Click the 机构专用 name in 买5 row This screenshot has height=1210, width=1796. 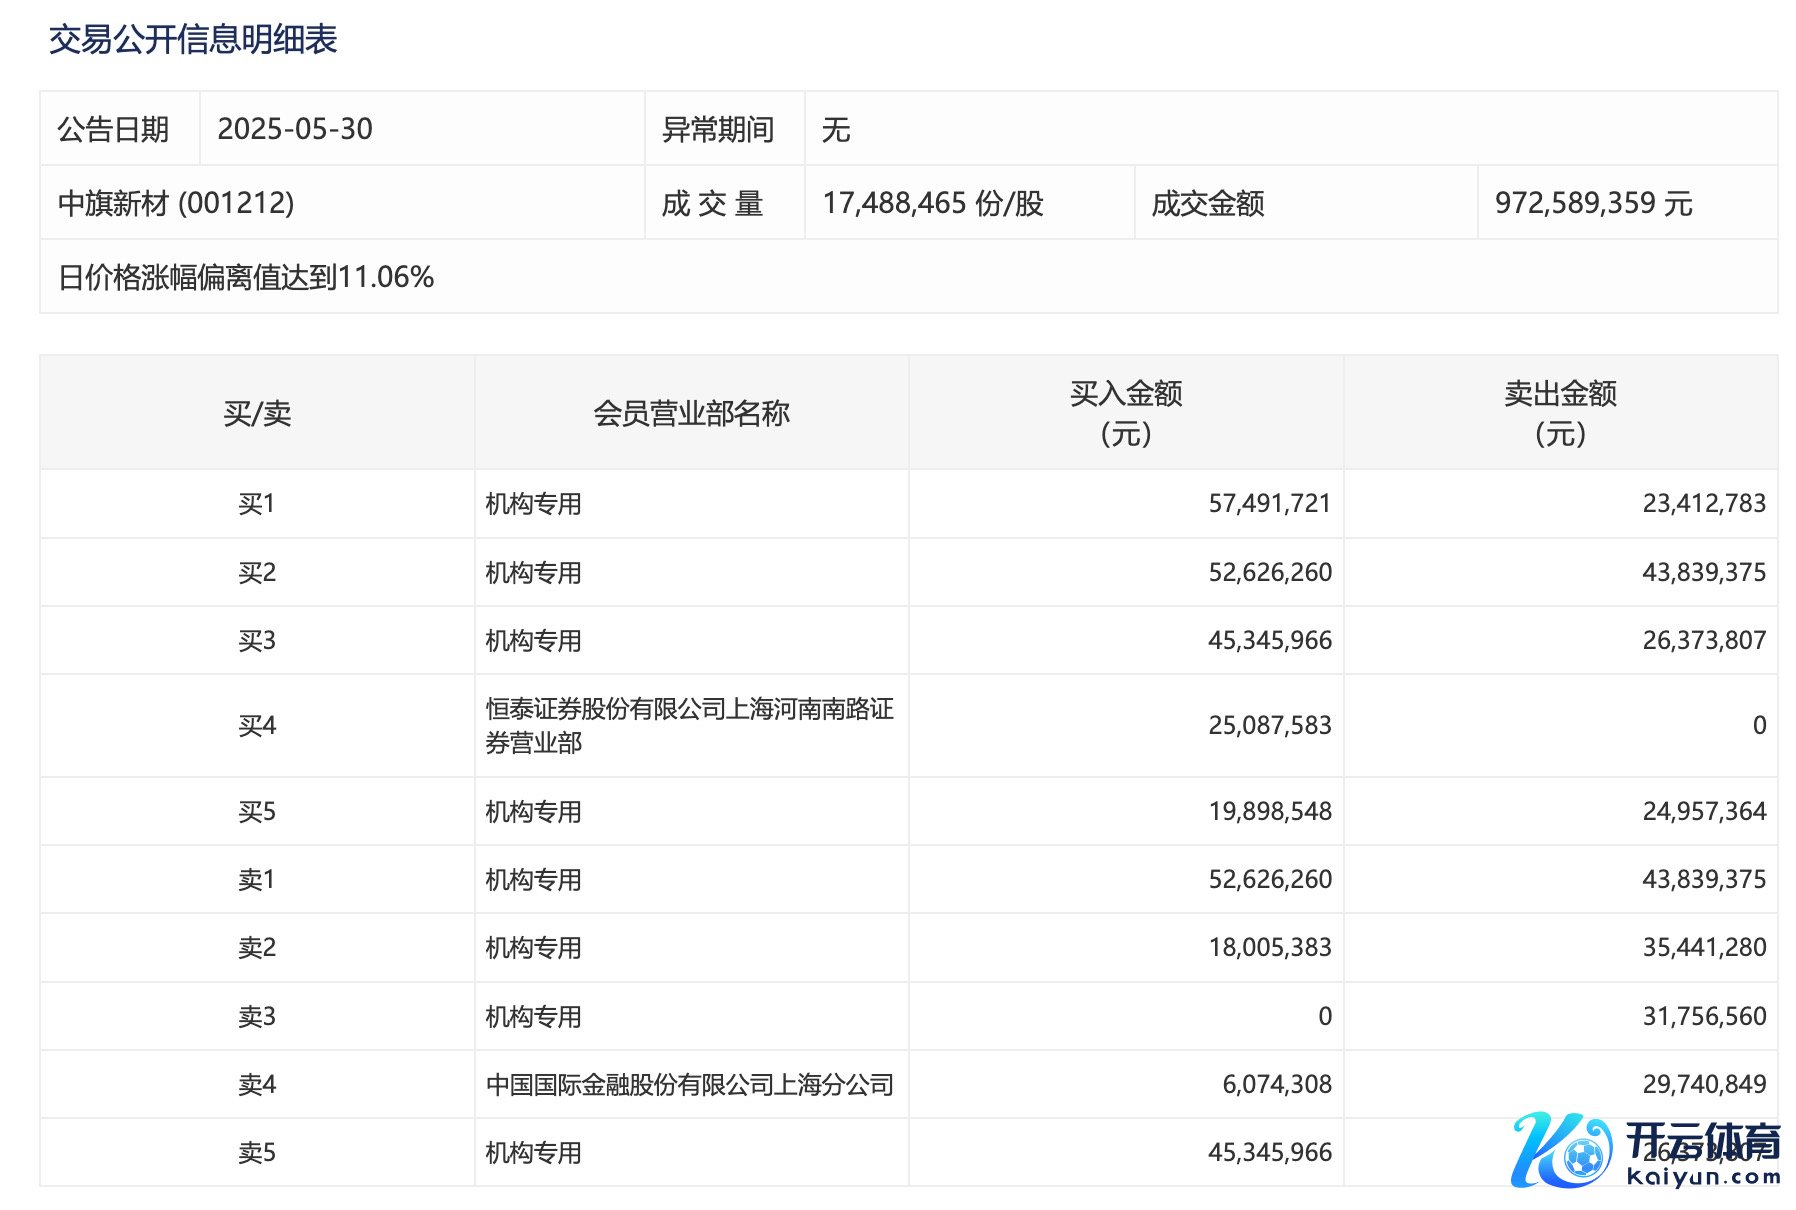tap(533, 812)
